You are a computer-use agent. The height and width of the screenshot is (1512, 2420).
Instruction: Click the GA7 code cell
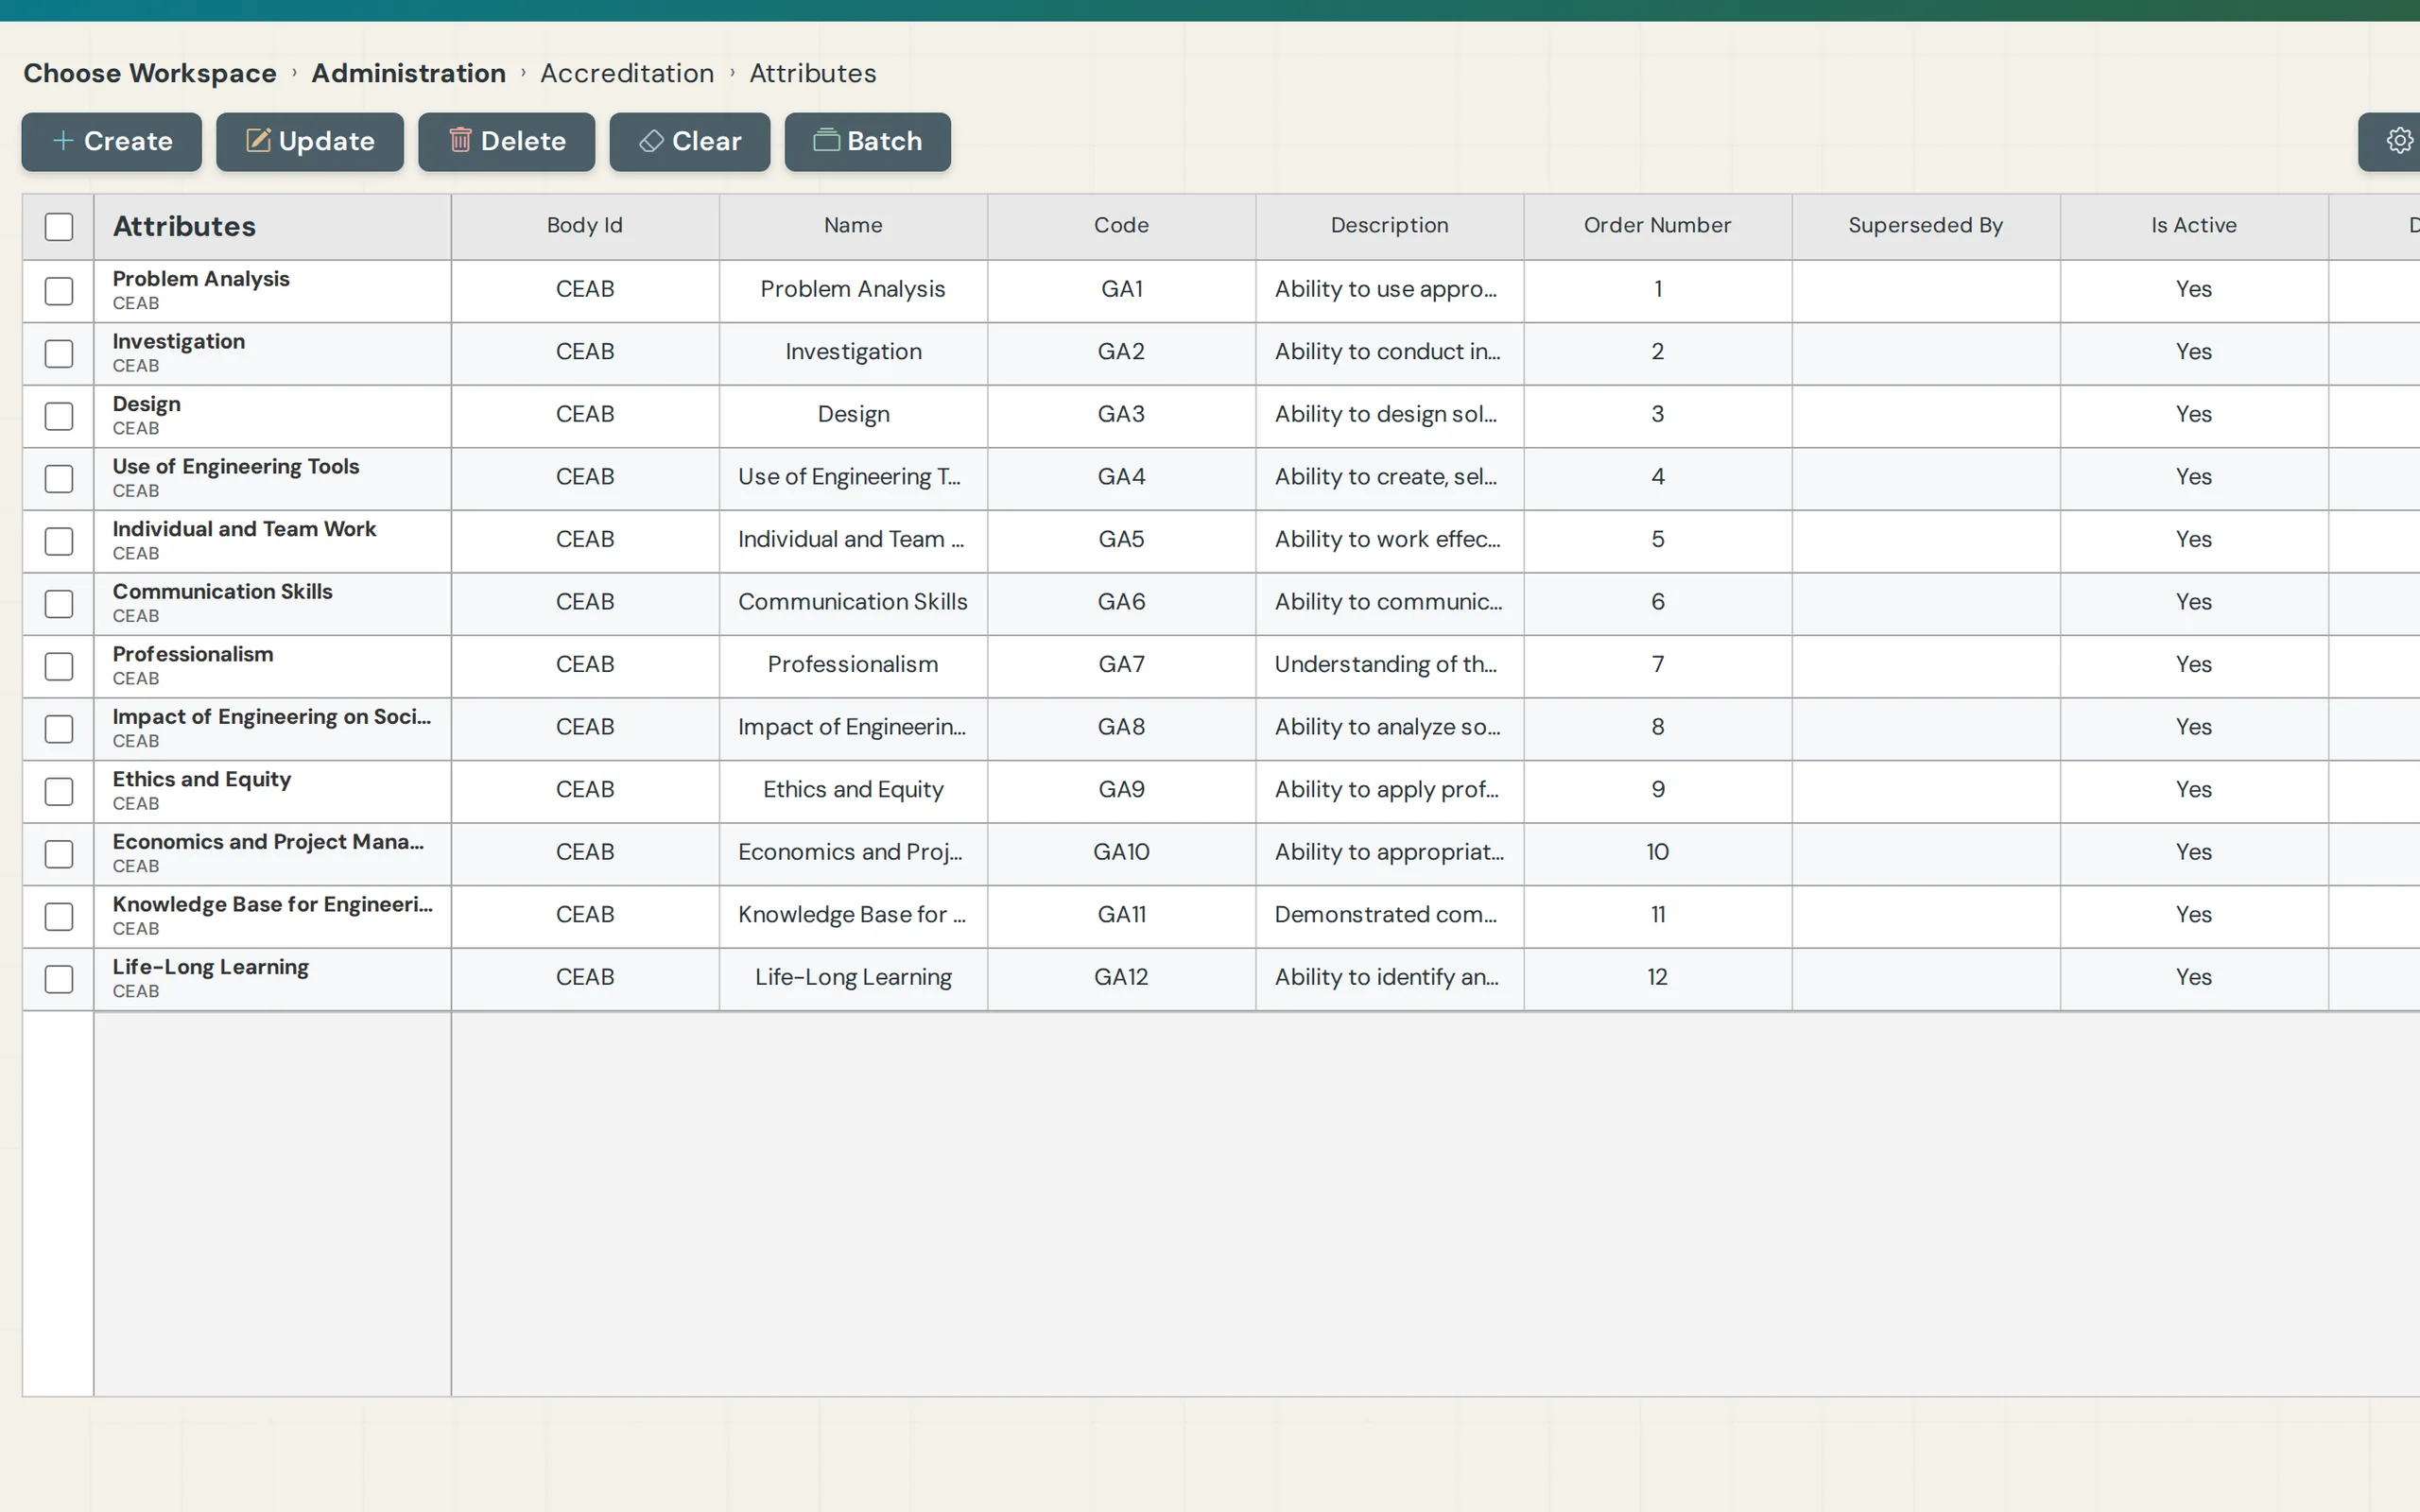click(1121, 665)
